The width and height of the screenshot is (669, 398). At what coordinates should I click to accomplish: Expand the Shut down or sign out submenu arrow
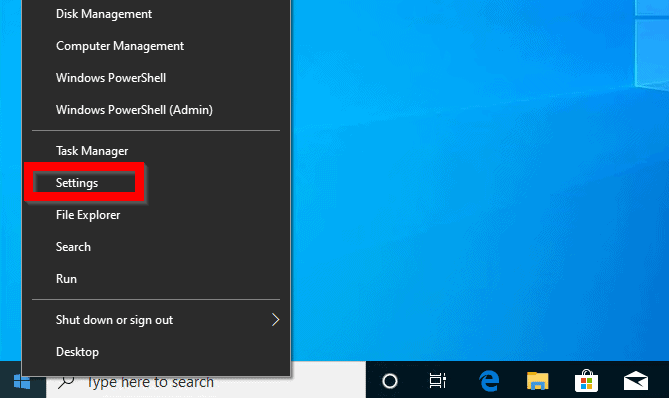click(x=275, y=320)
